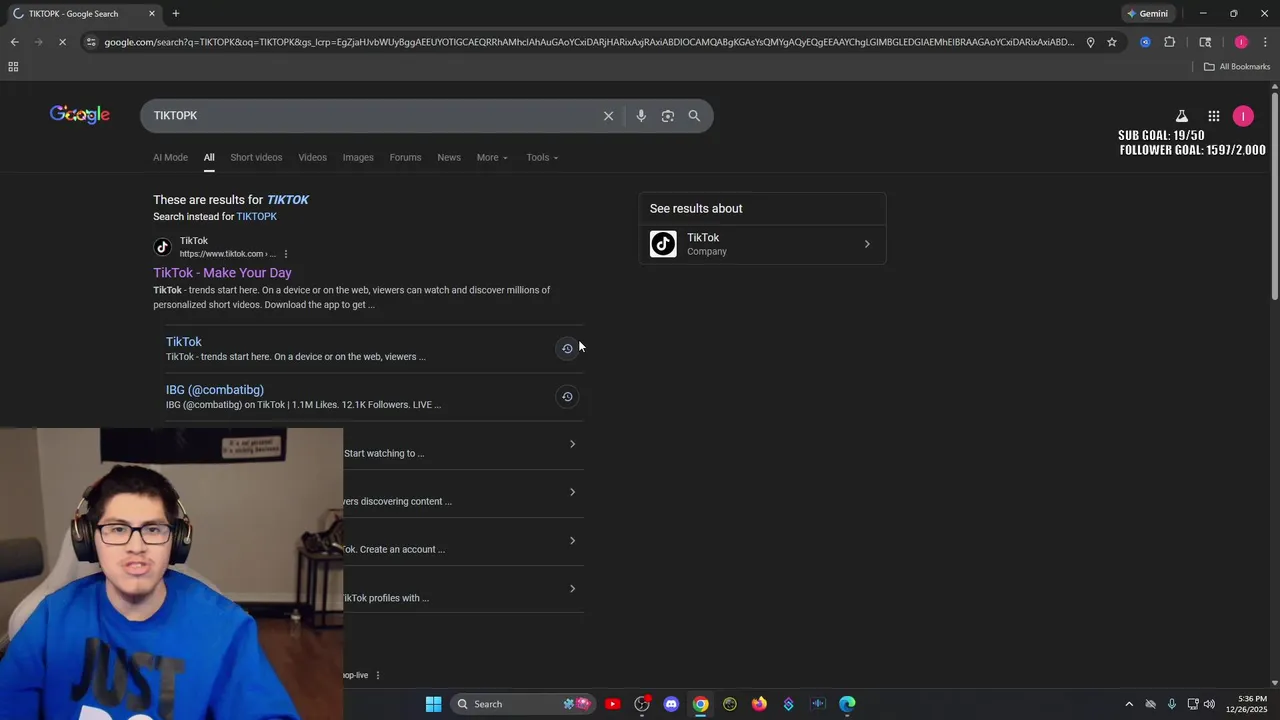This screenshot has width=1280, height=720.
Task: Open the Google Lens page search toolbar button
Action: click(x=1205, y=42)
